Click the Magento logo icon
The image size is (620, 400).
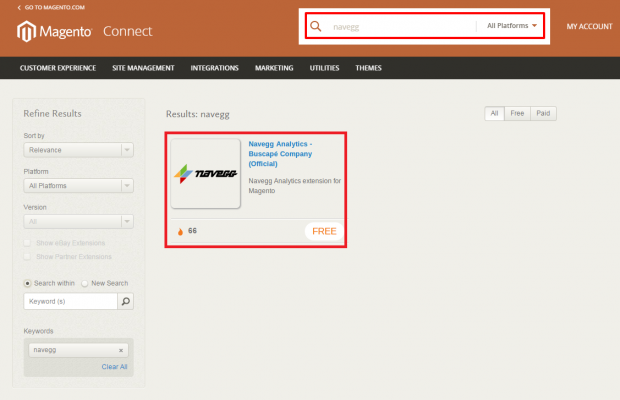click(x=26, y=31)
